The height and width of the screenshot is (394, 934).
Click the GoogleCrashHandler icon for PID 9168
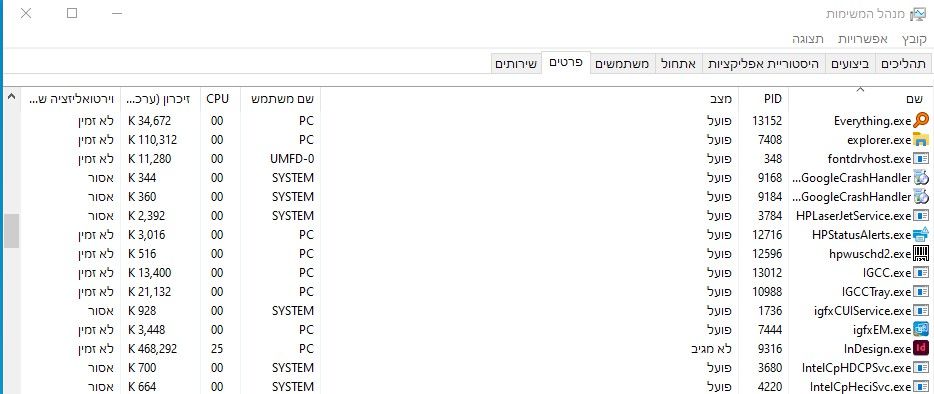pyautogui.click(x=921, y=178)
